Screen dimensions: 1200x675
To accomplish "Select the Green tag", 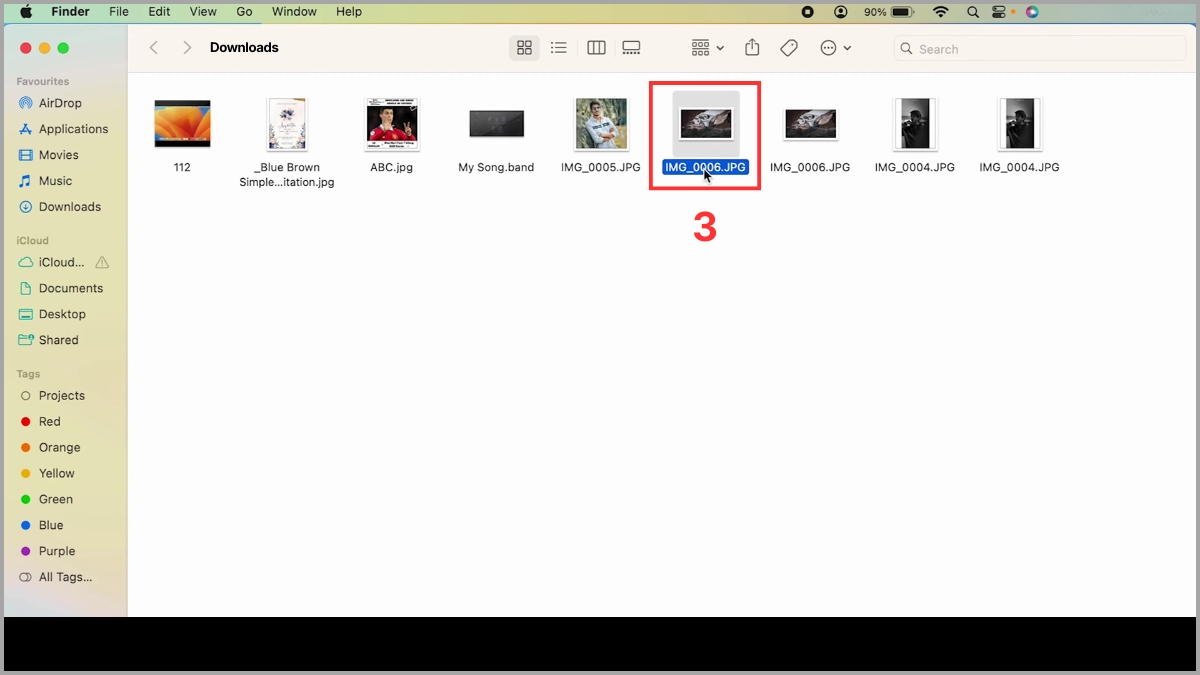I will [x=55, y=500].
